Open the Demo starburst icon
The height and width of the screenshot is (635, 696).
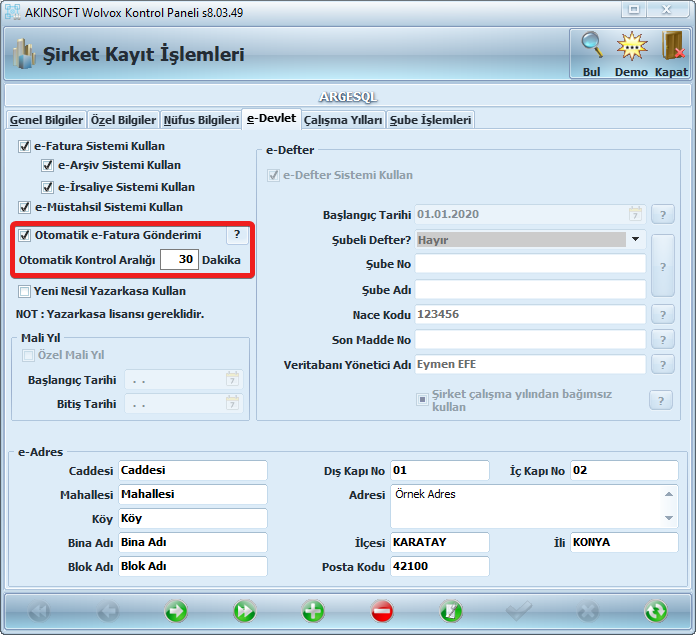pos(632,46)
